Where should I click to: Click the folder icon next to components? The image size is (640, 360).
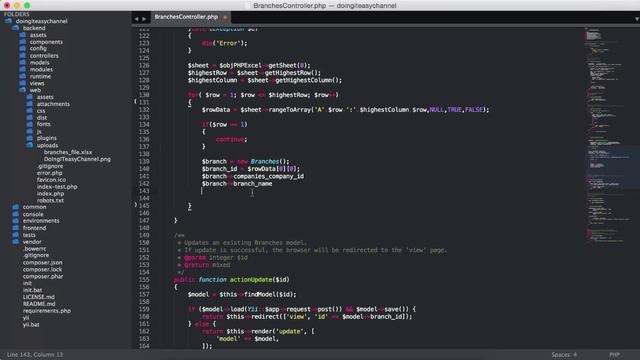[x=22, y=42]
